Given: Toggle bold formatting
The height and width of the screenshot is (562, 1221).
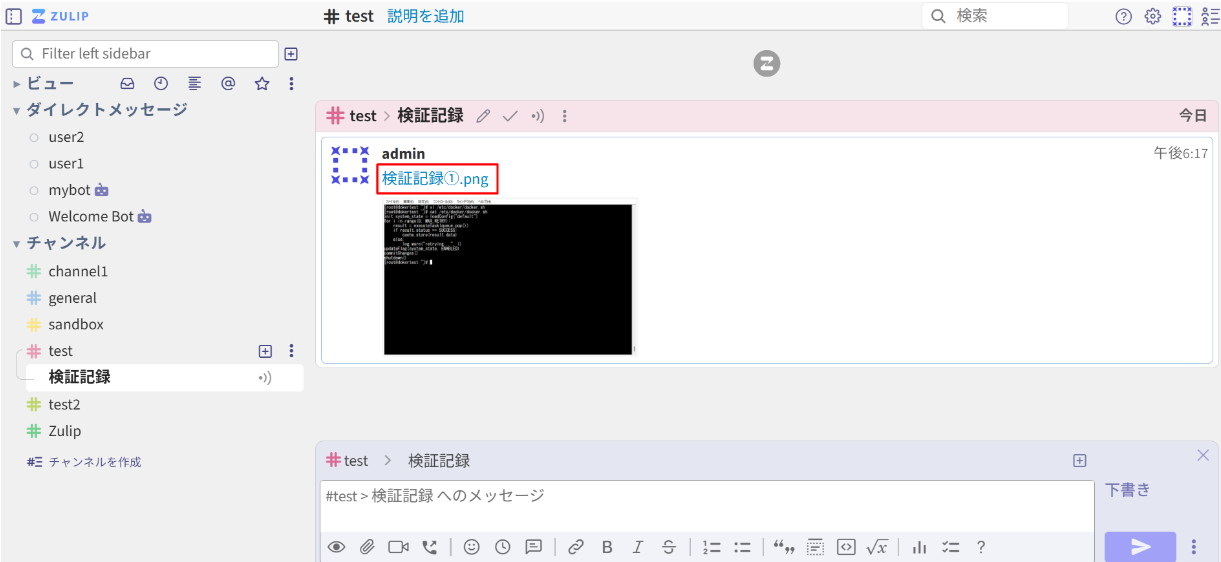Looking at the screenshot, I should pos(607,547).
